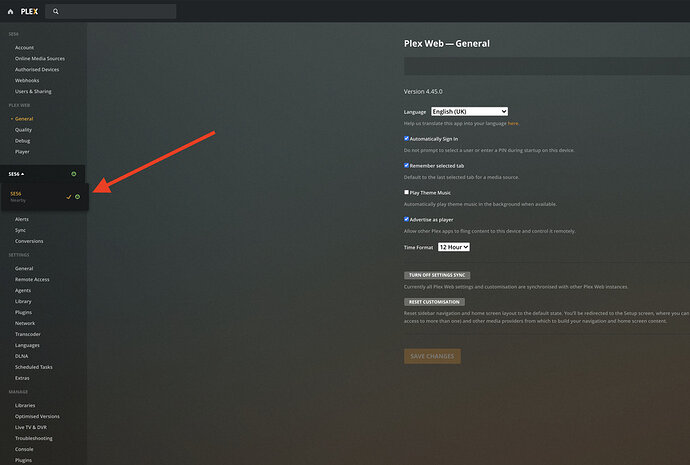Open server Sync page
This screenshot has height=465, width=690.
coord(20,230)
